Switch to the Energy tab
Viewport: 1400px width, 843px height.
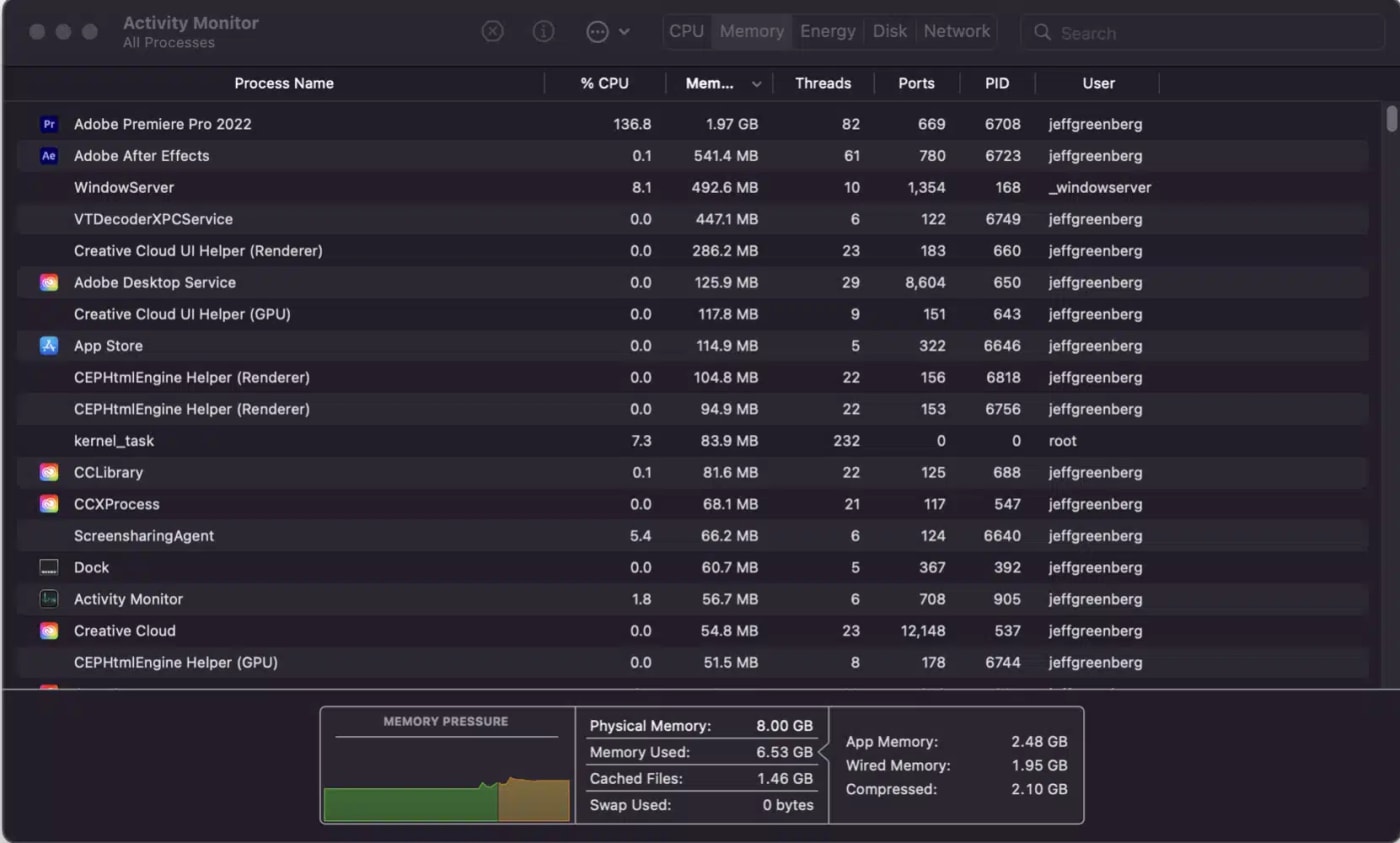pos(828,31)
